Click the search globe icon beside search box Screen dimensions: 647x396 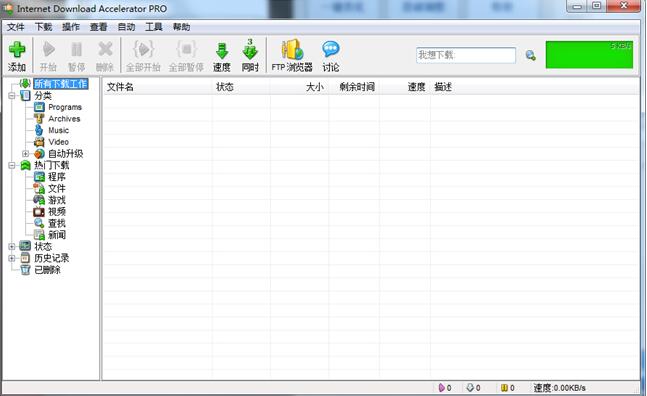531,55
